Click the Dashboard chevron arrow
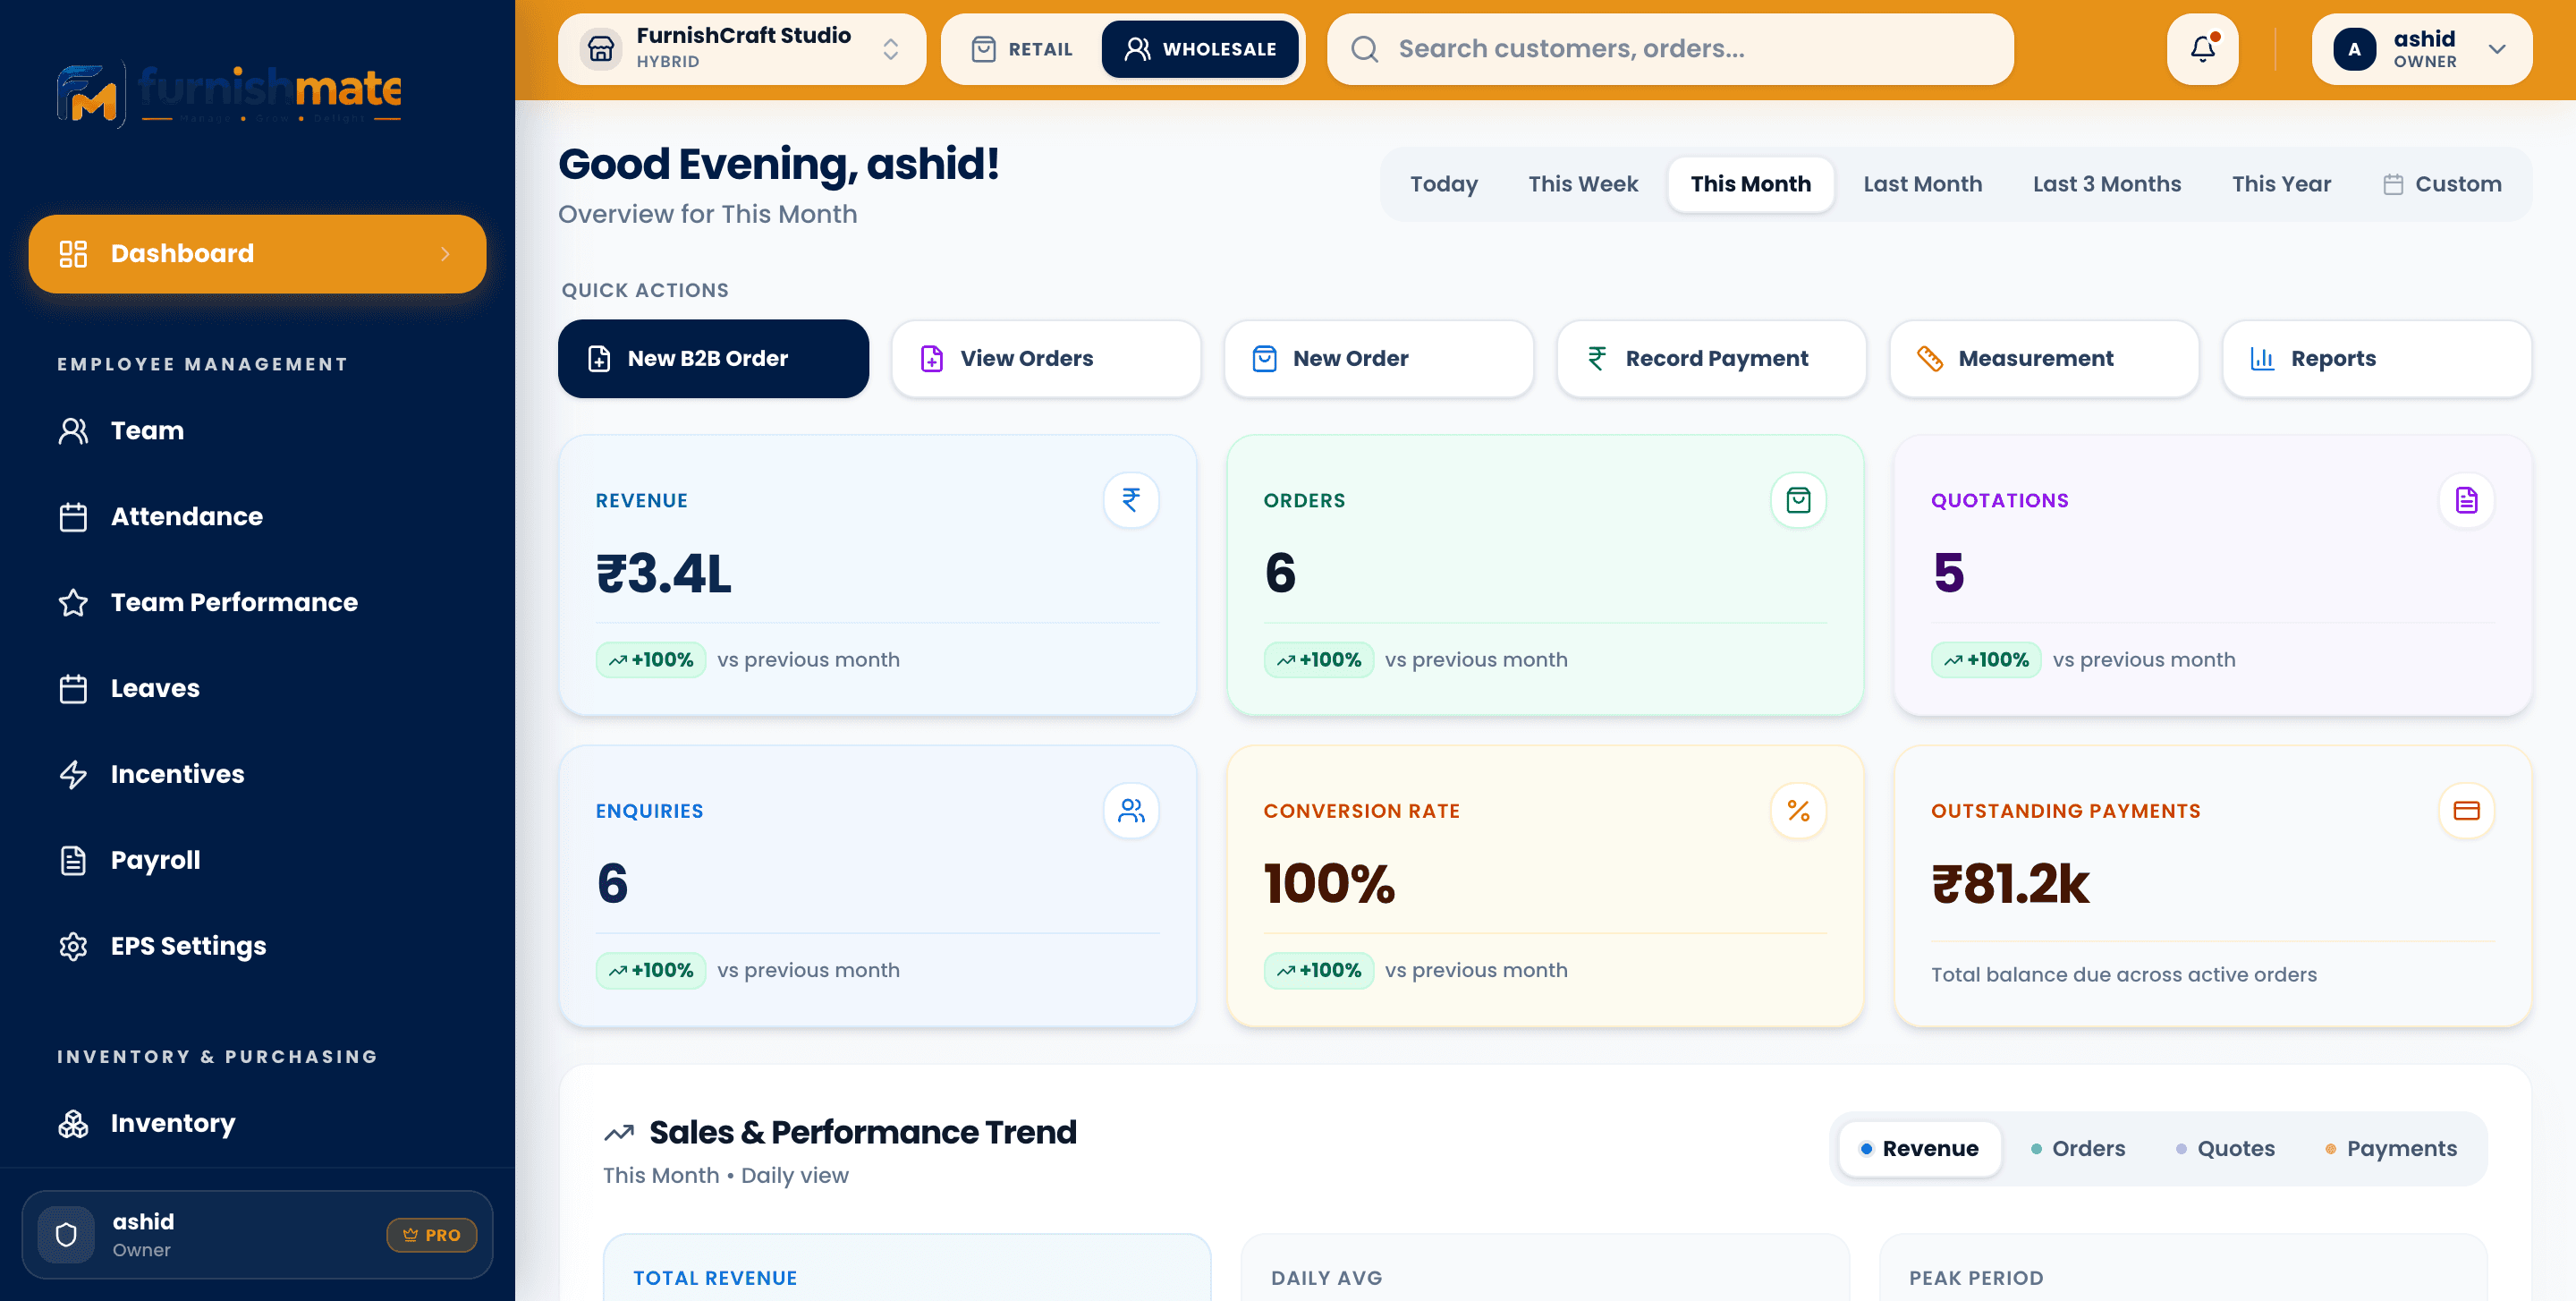 (445, 254)
